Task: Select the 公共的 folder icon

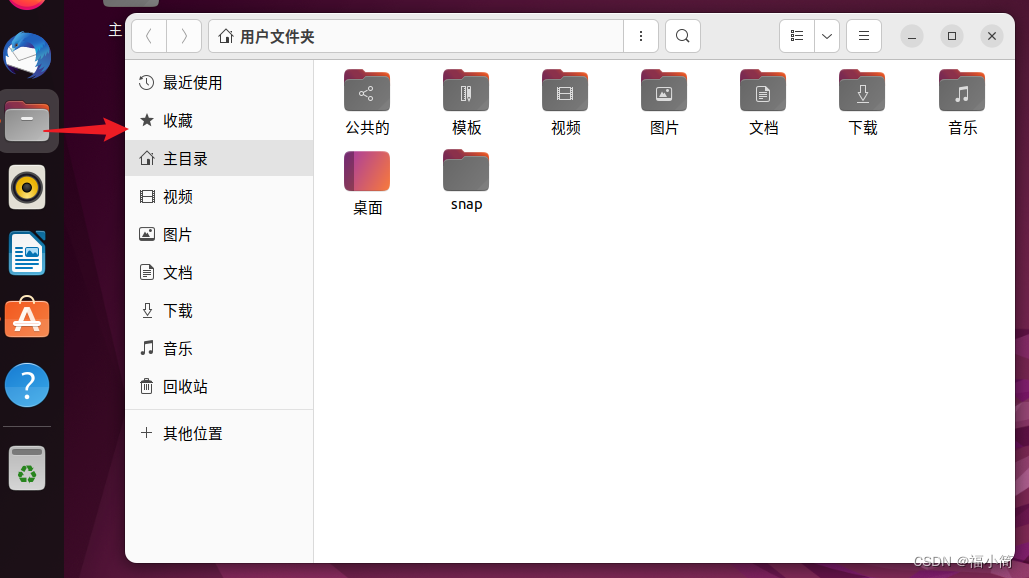Action: point(367,91)
